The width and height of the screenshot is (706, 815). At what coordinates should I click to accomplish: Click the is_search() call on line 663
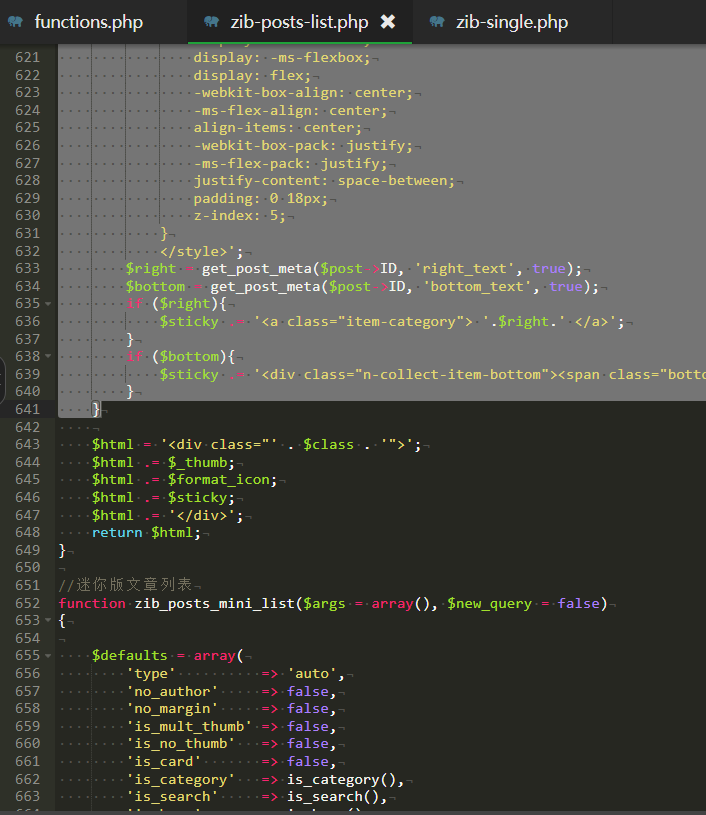[325, 797]
